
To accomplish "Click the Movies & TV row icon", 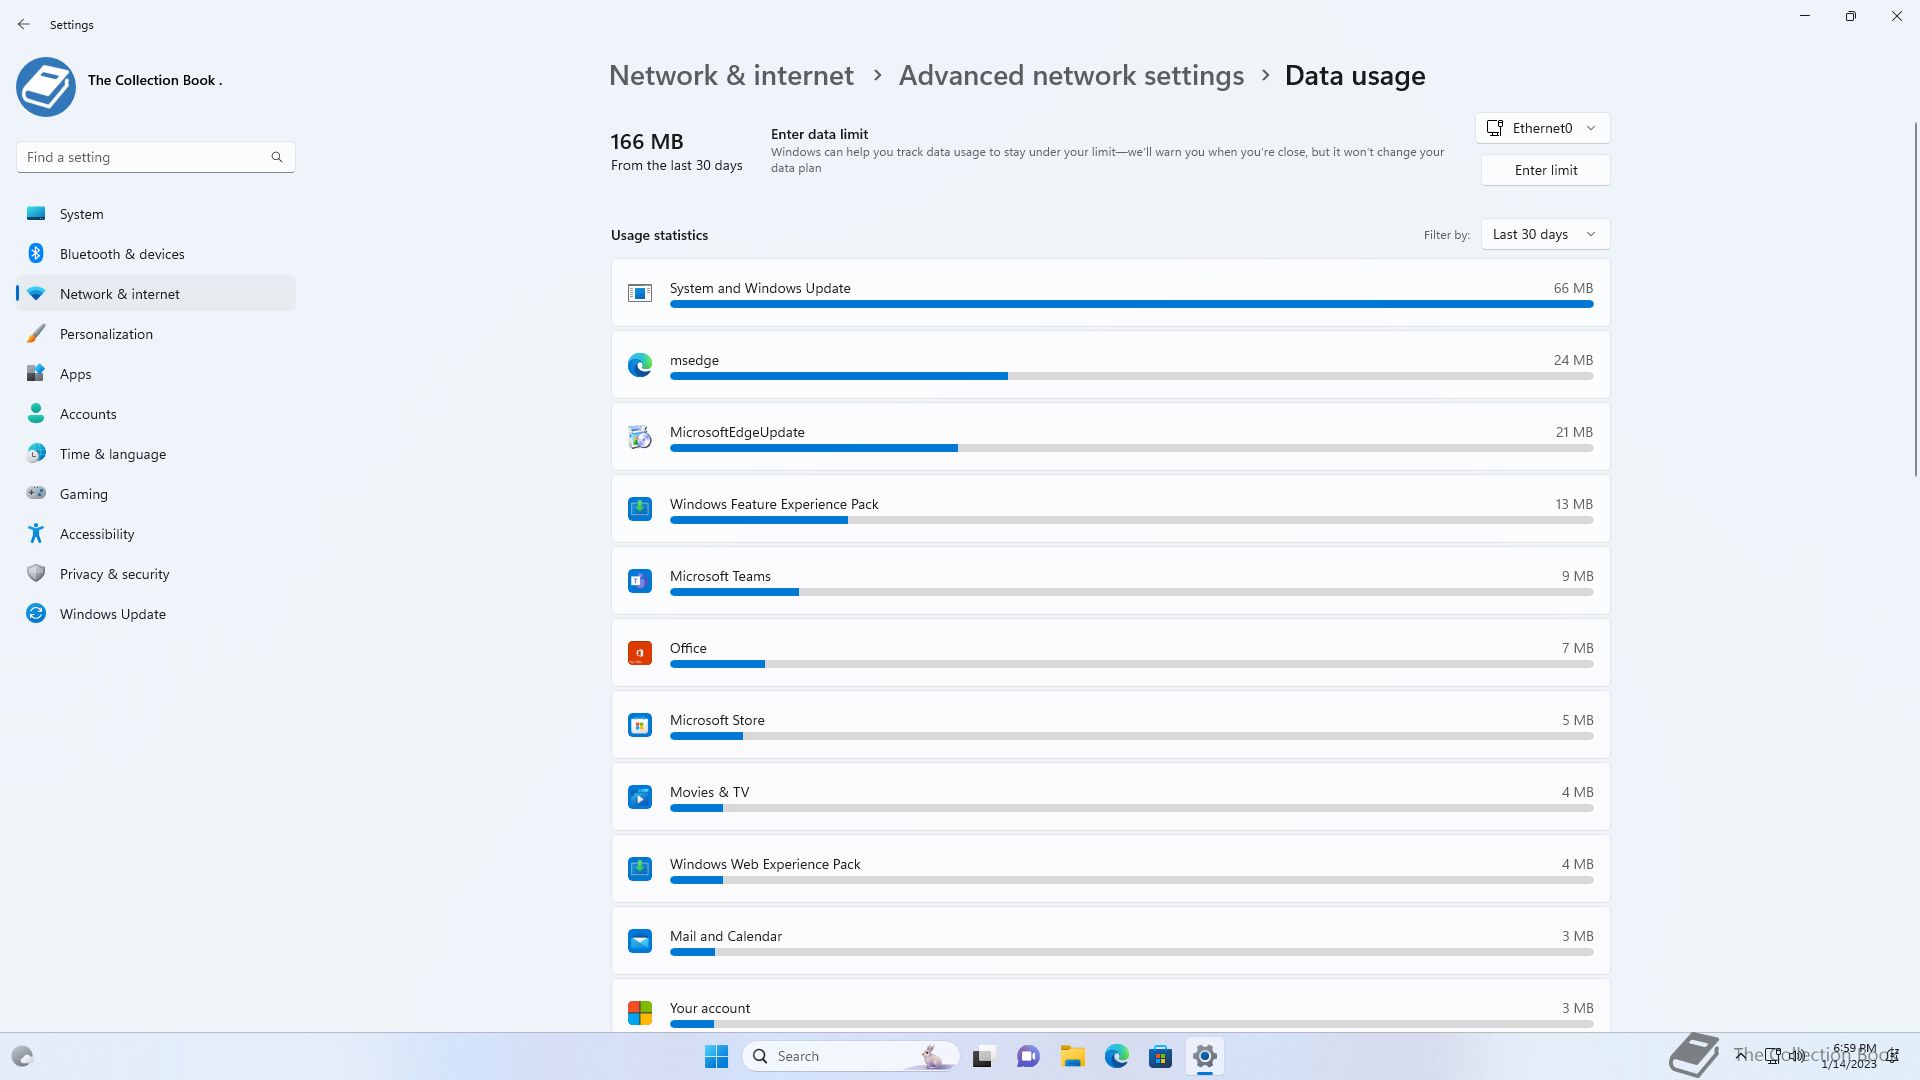I will tap(640, 797).
